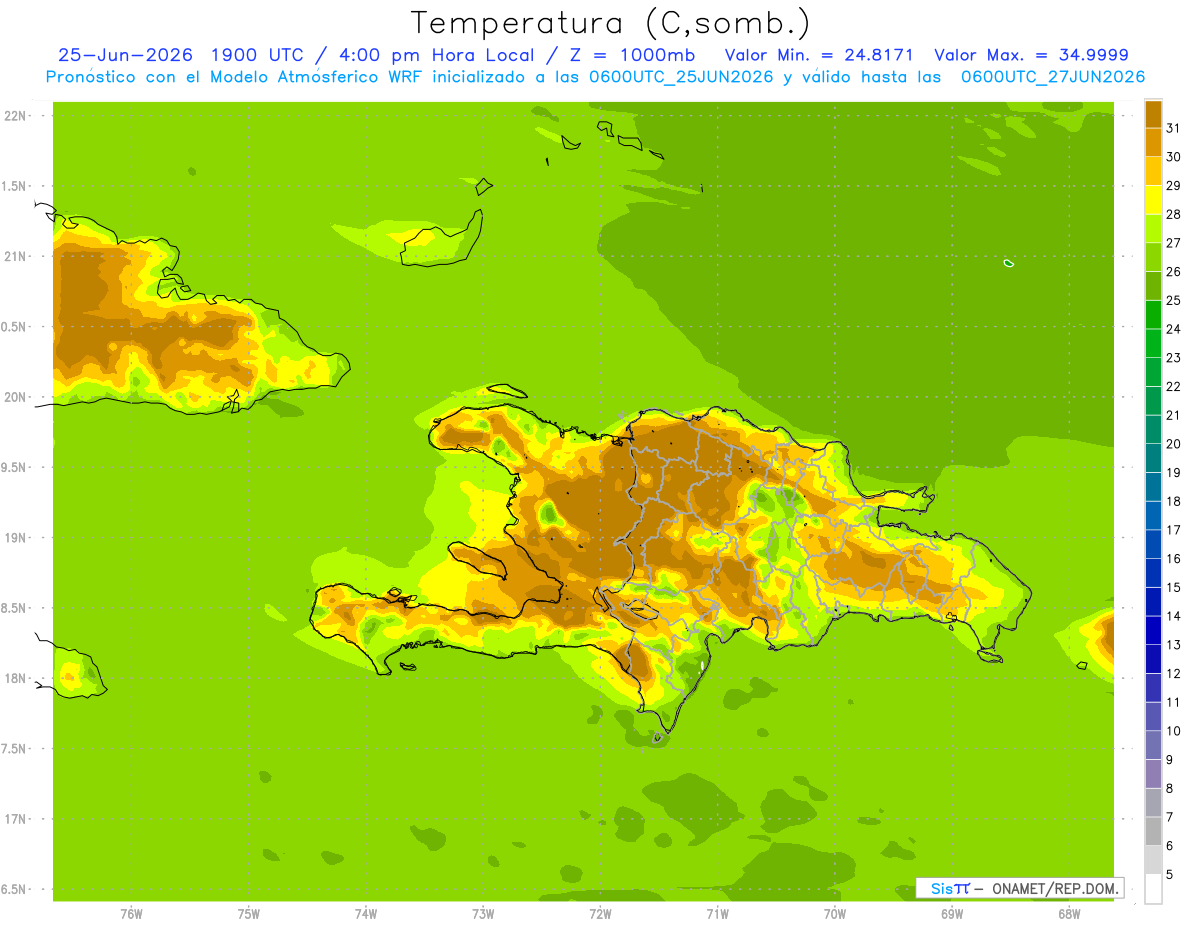Click legend value label "28"
Image resolution: width=1200 pixels, height=927 pixels.
tap(1174, 214)
